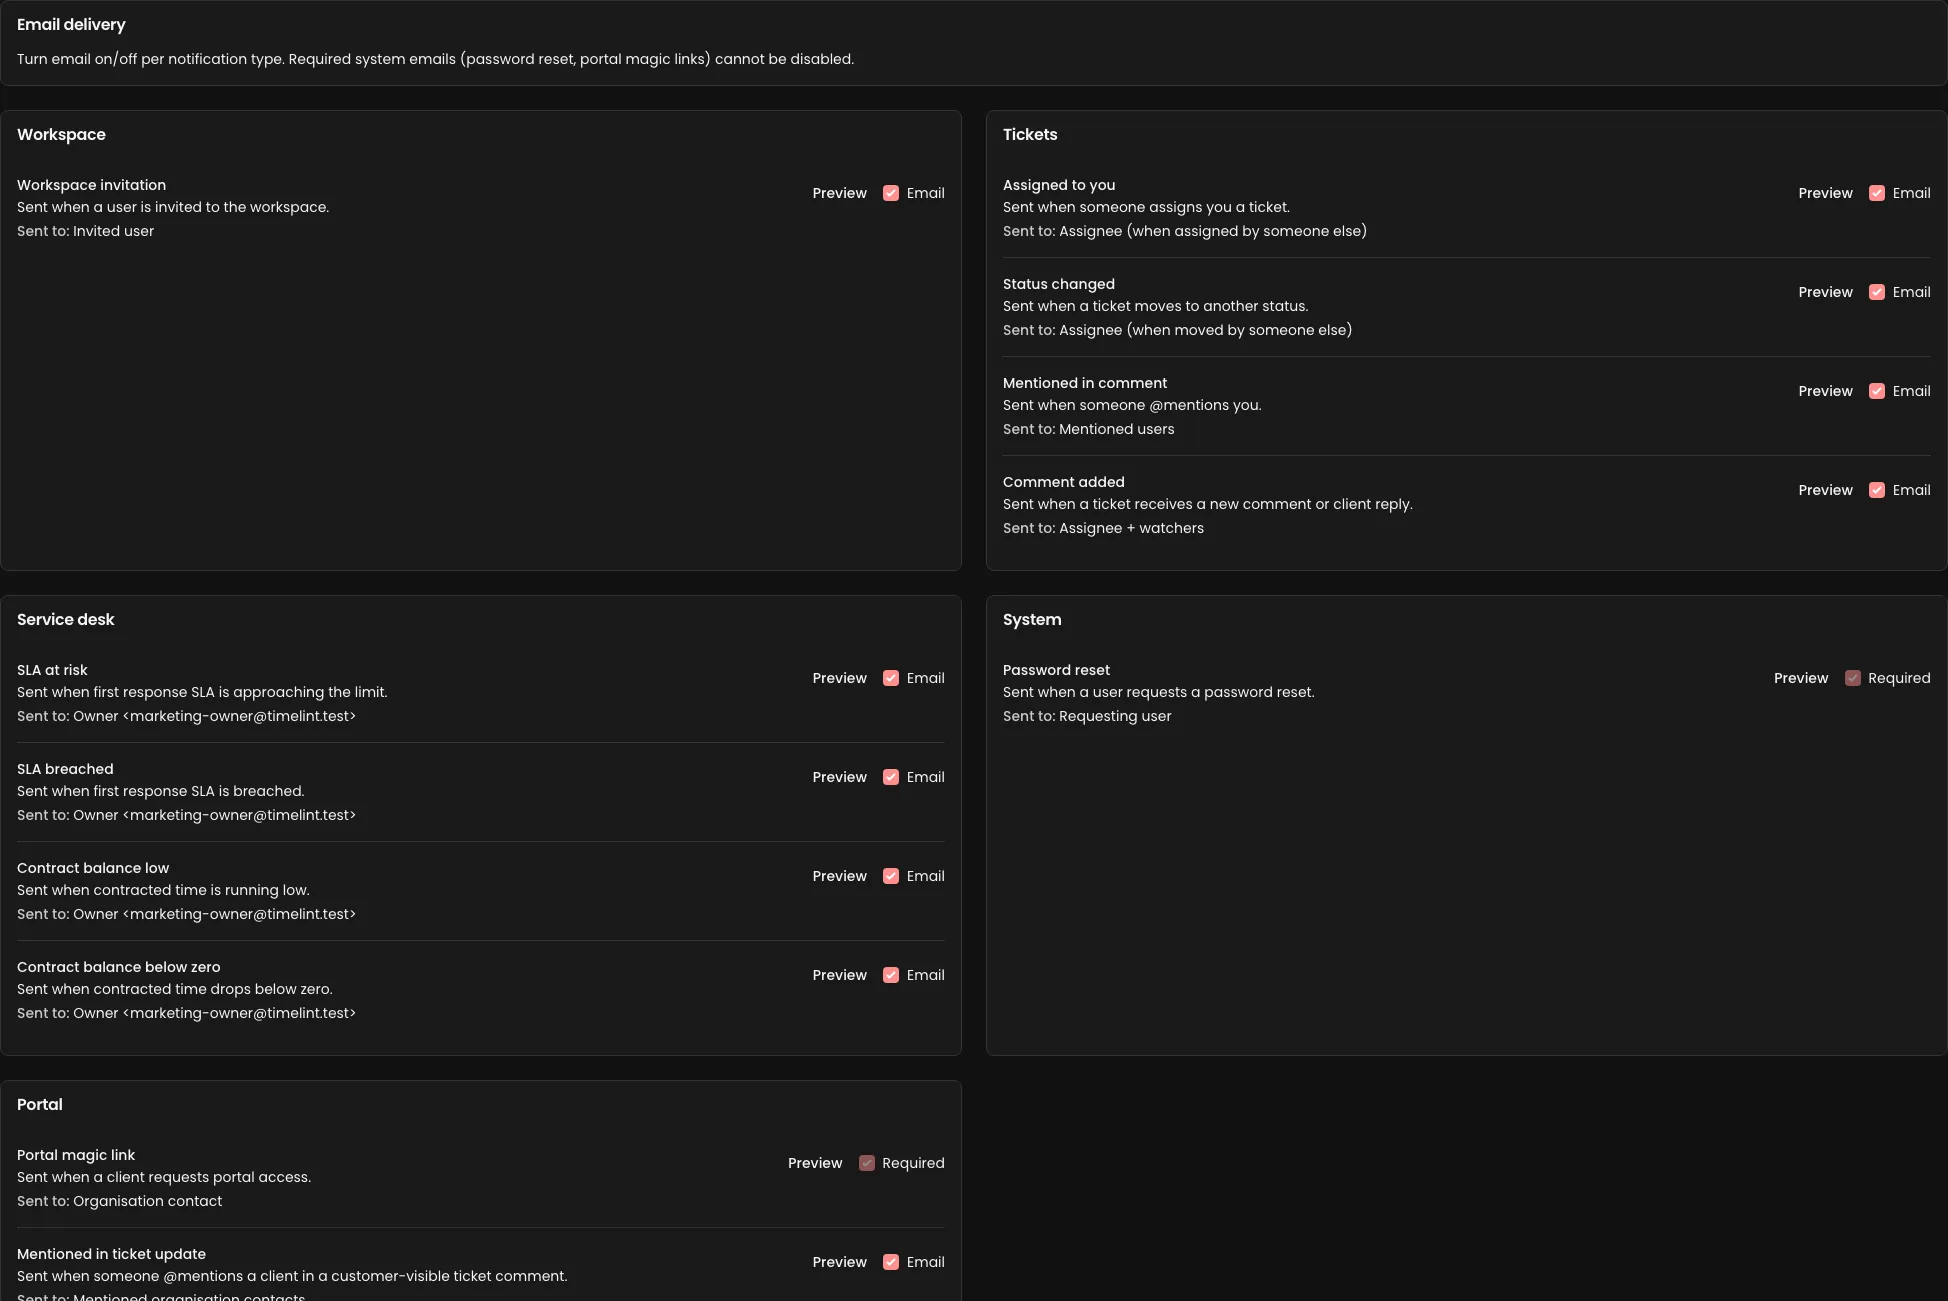Screen dimensions: 1948x1301
Task: Preview the Comment added email
Action: (1825, 490)
